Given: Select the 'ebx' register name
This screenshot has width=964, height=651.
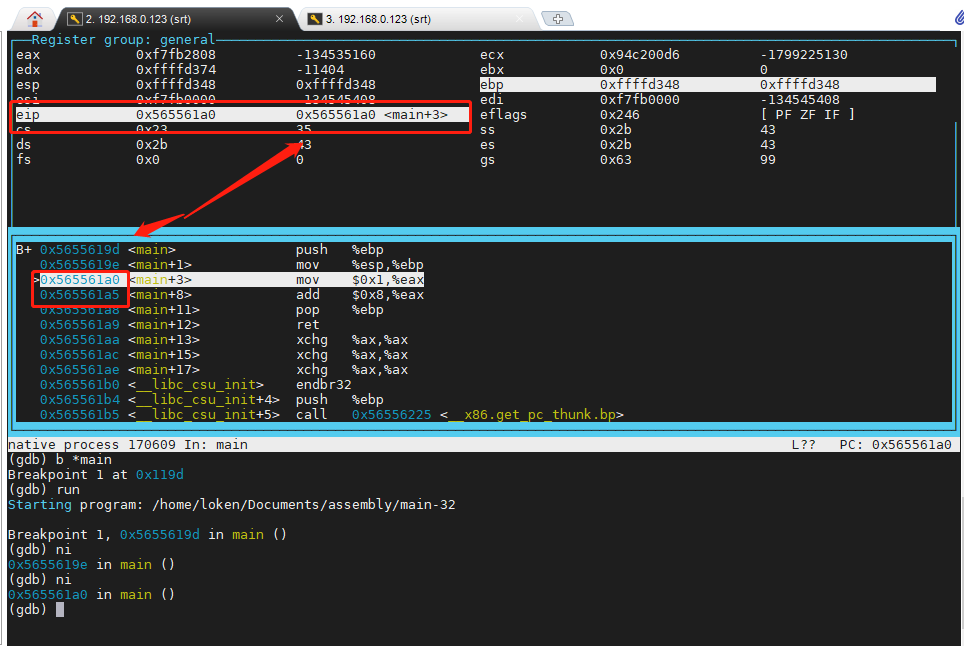Looking at the screenshot, I should (x=492, y=69).
